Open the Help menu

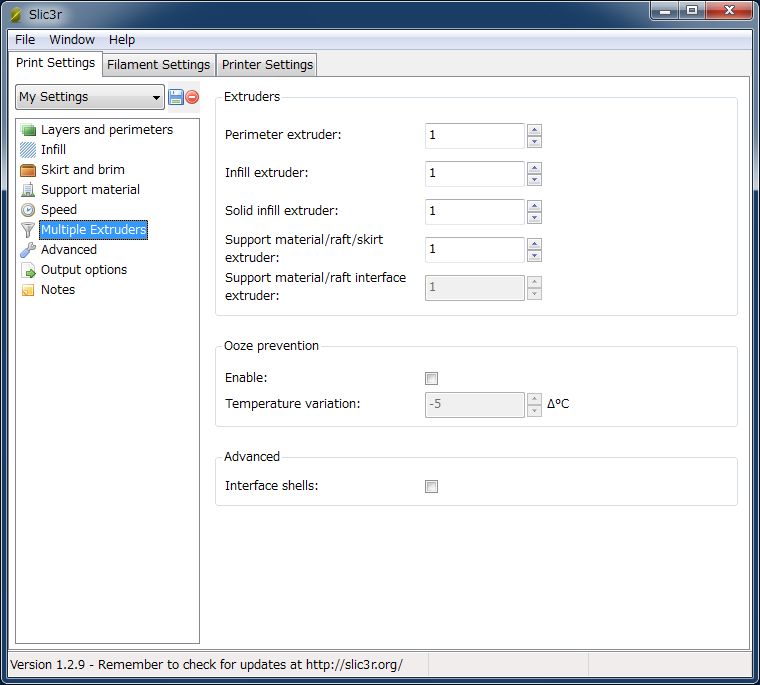click(122, 40)
